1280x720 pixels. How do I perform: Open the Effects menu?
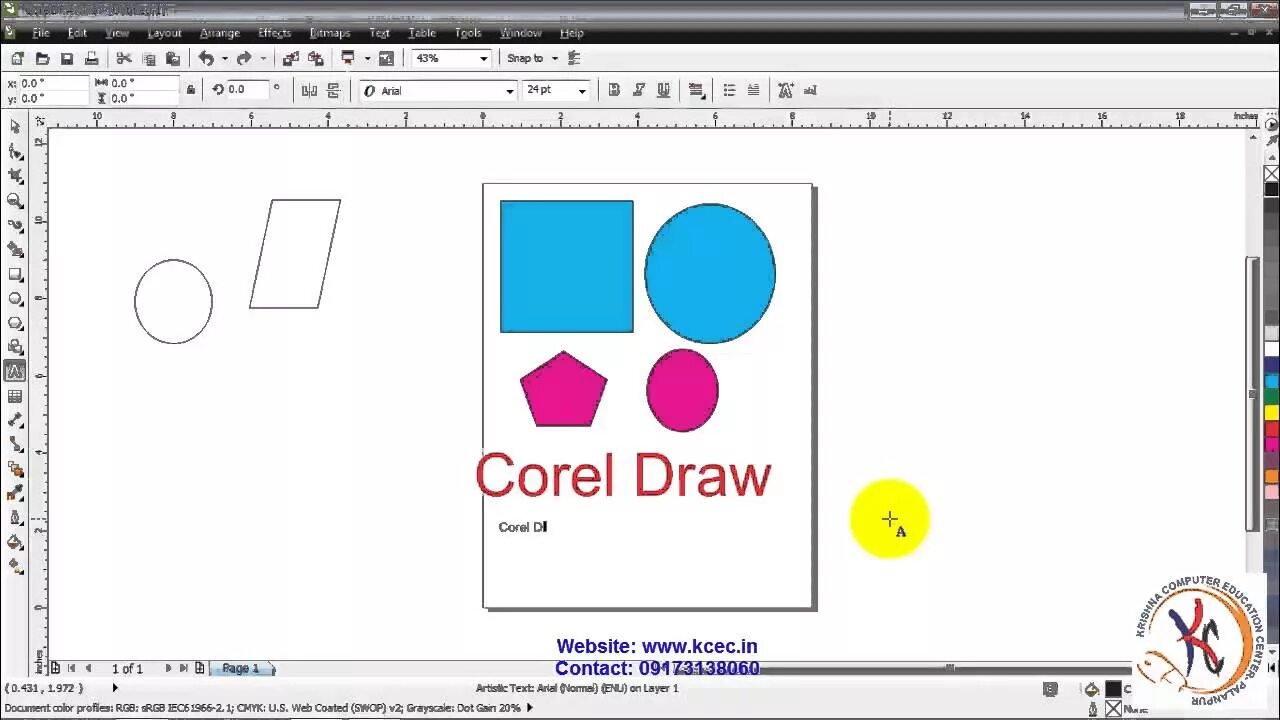click(x=275, y=33)
